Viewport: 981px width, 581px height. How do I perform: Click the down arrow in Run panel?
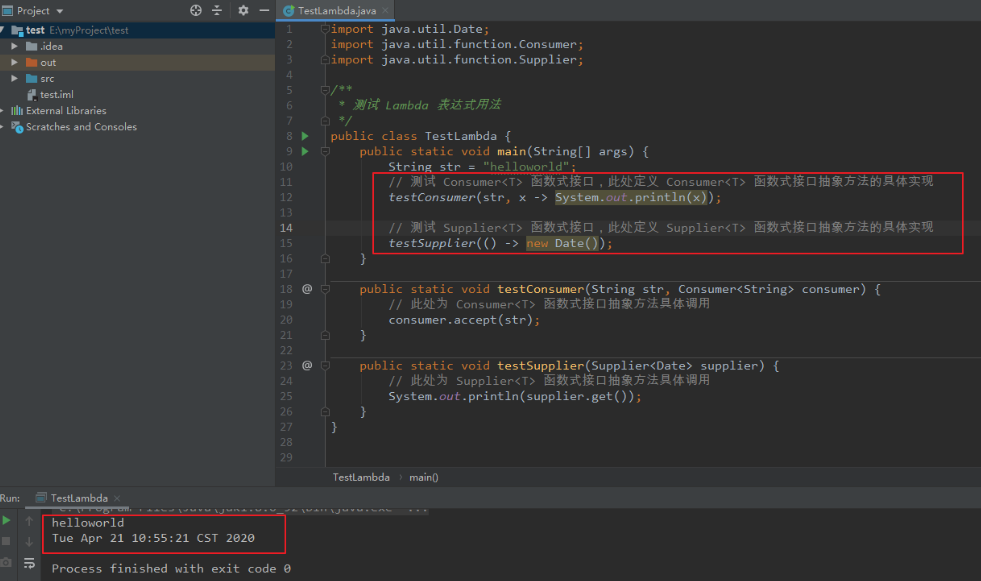coord(29,542)
